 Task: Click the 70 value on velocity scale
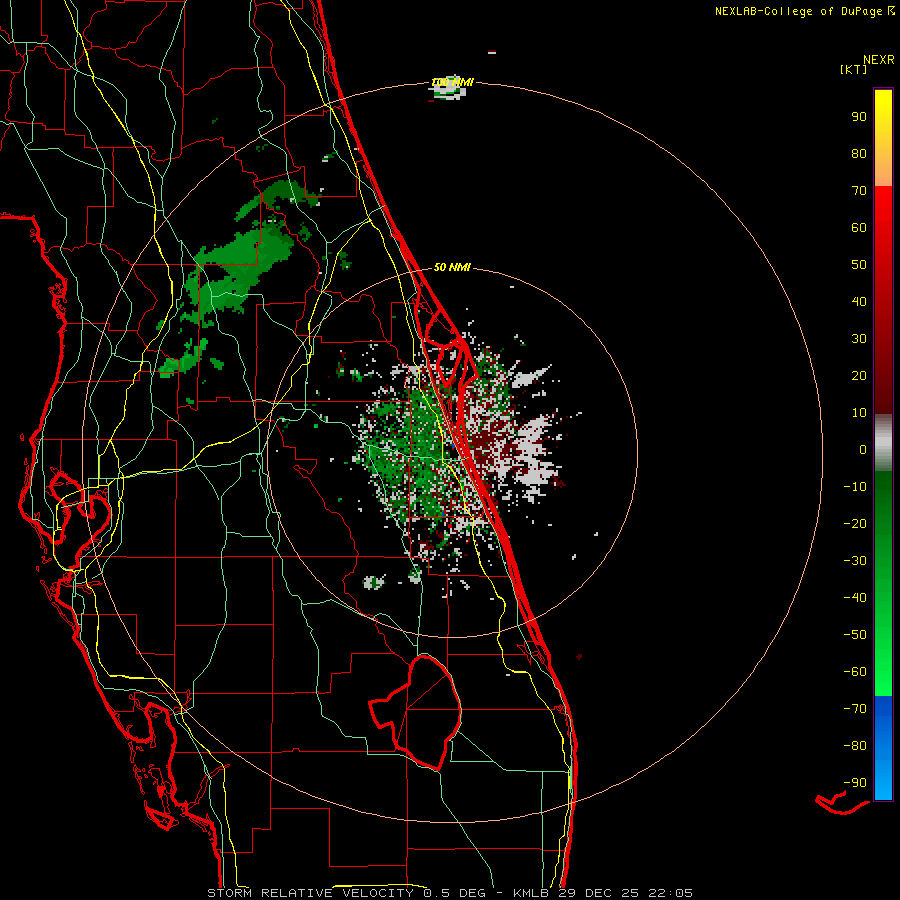(x=859, y=191)
